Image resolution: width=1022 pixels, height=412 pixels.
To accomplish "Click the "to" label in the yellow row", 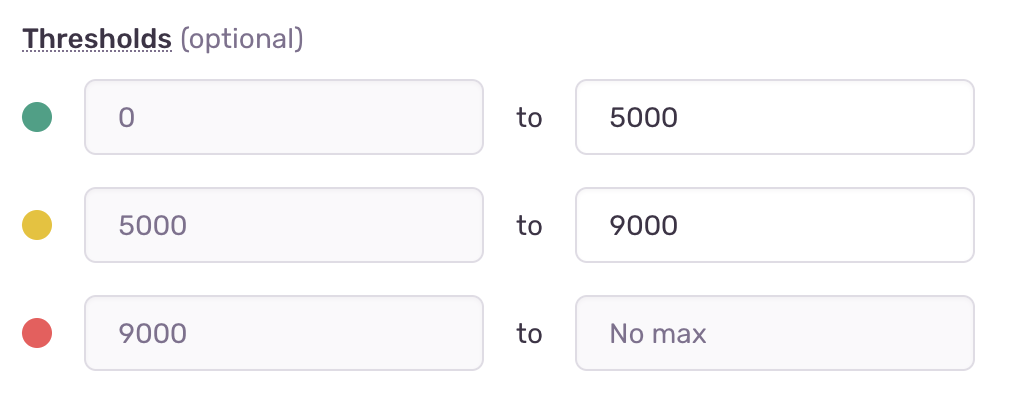I will coord(529,226).
